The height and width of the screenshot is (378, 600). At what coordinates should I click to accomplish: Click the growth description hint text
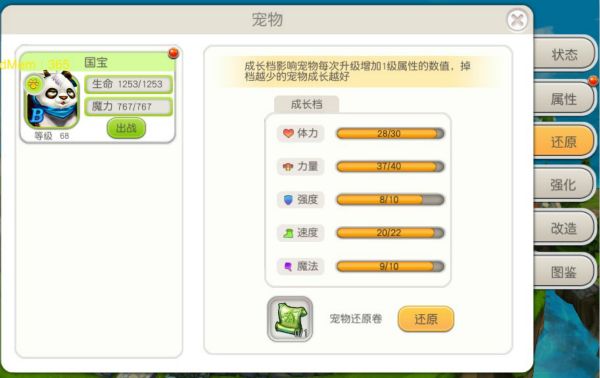(x=357, y=71)
